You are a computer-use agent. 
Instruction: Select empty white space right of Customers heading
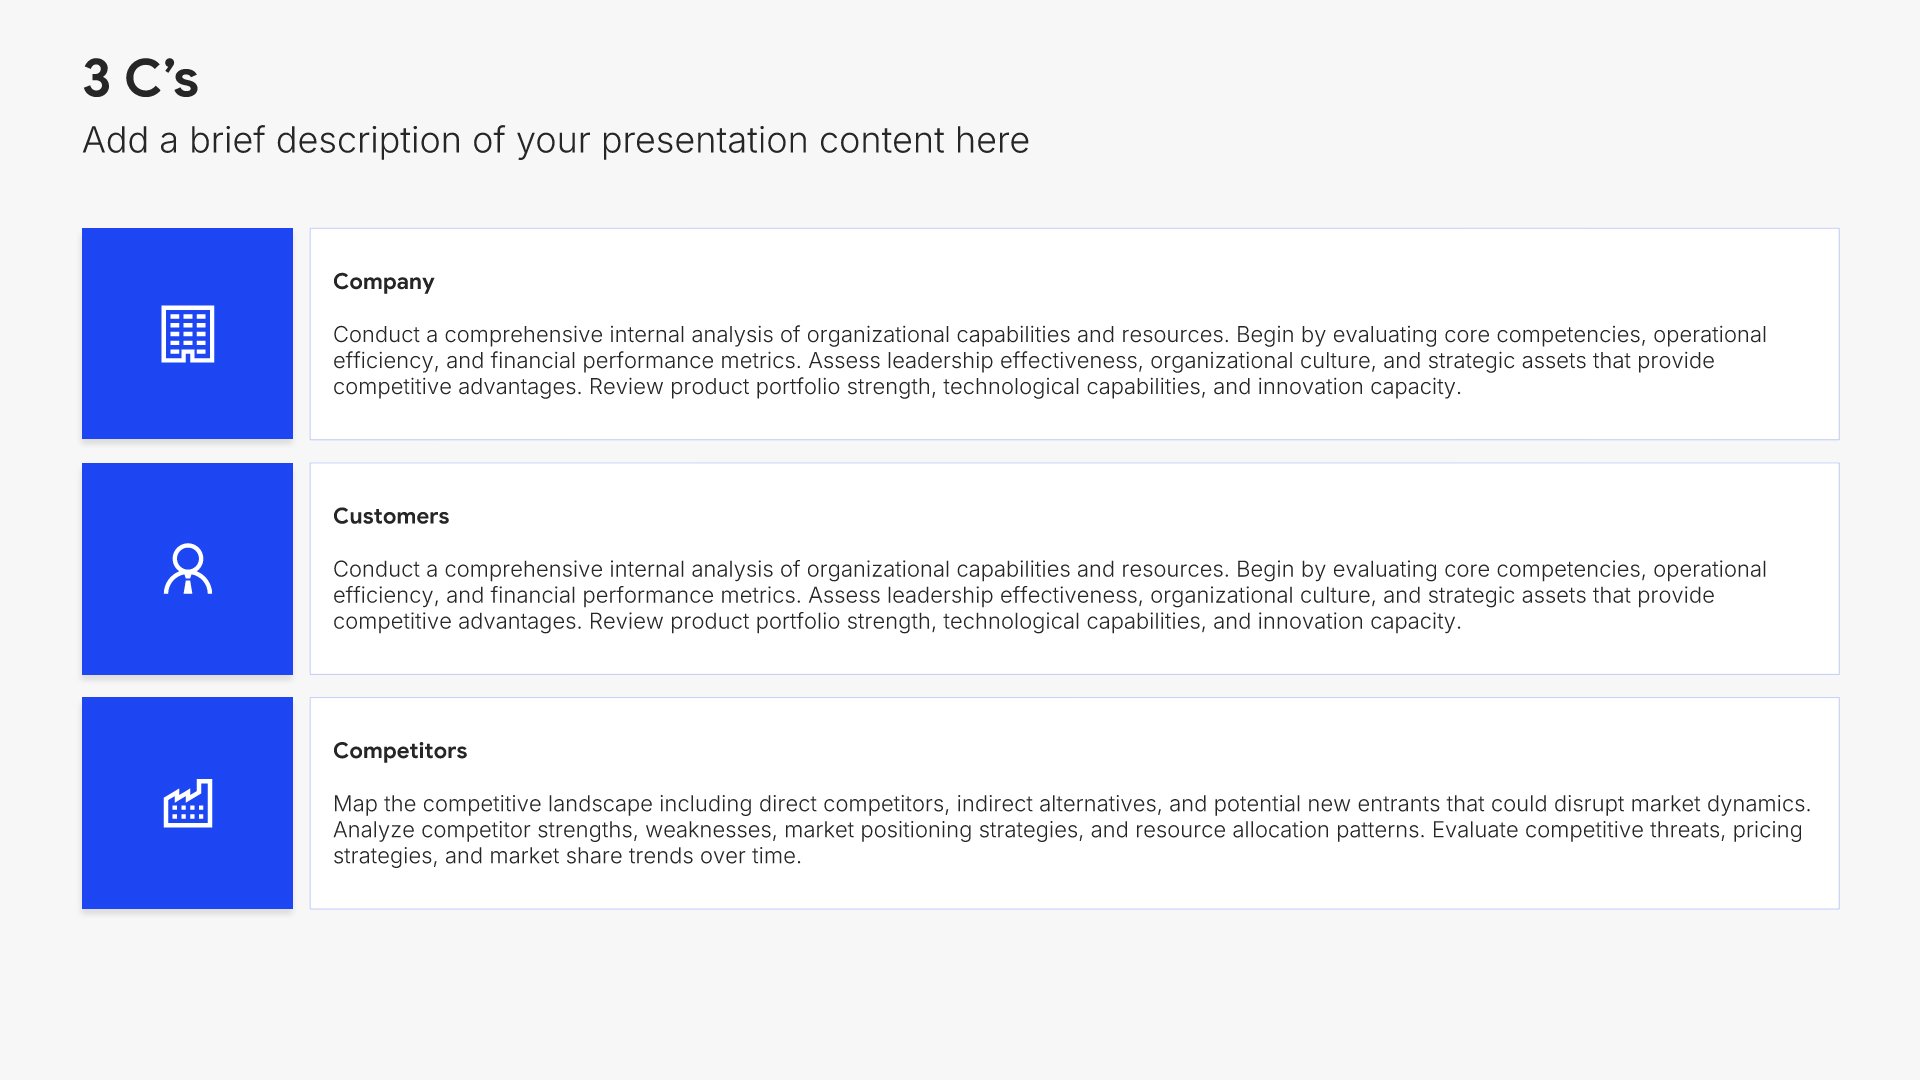click(x=1100, y=517)
